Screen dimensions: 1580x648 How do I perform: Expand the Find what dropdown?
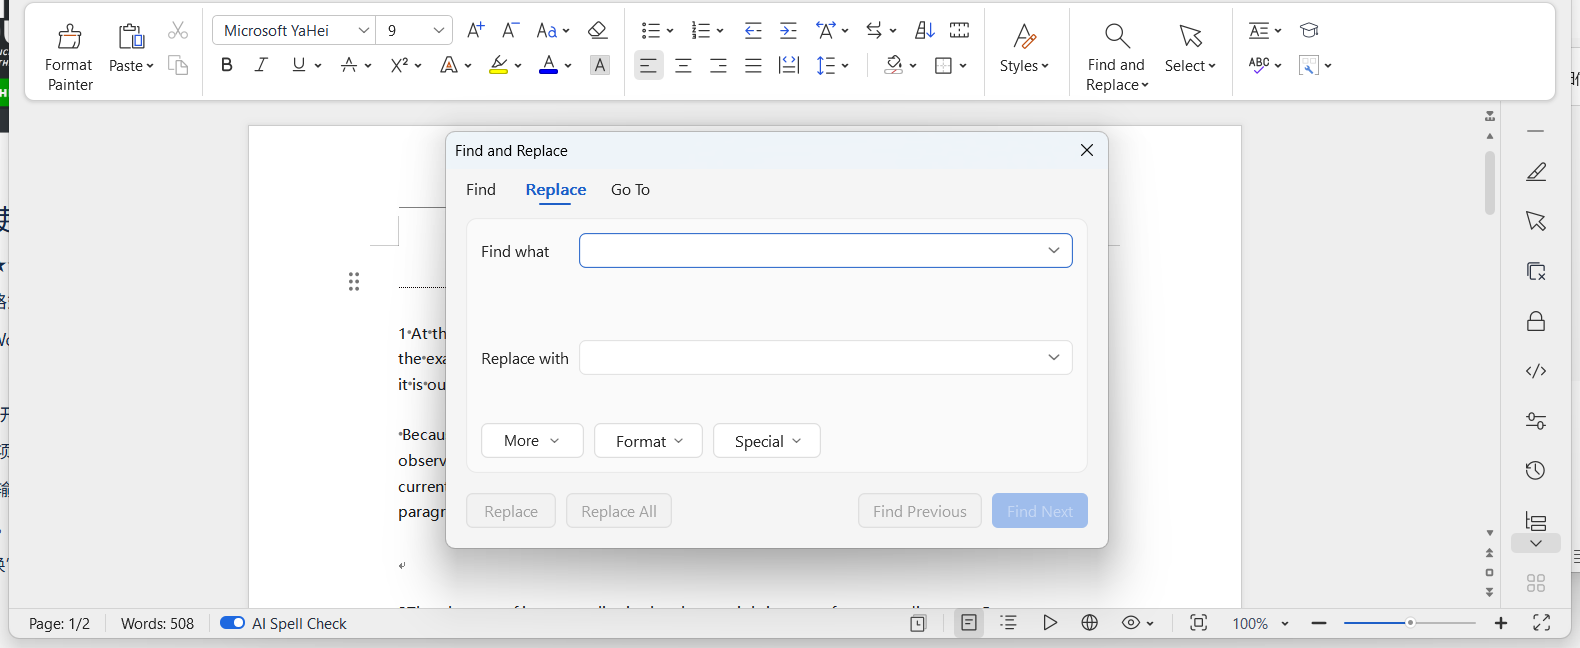coord(1053,251)
